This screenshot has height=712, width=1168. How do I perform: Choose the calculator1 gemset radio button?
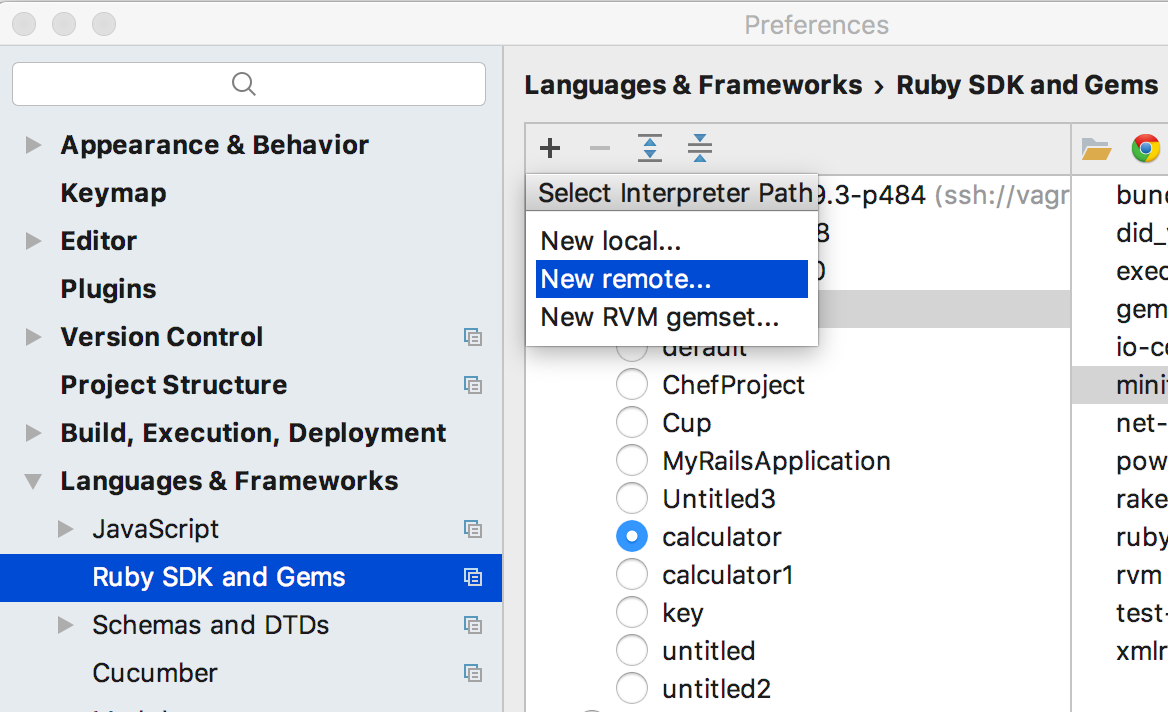(632, 576)
